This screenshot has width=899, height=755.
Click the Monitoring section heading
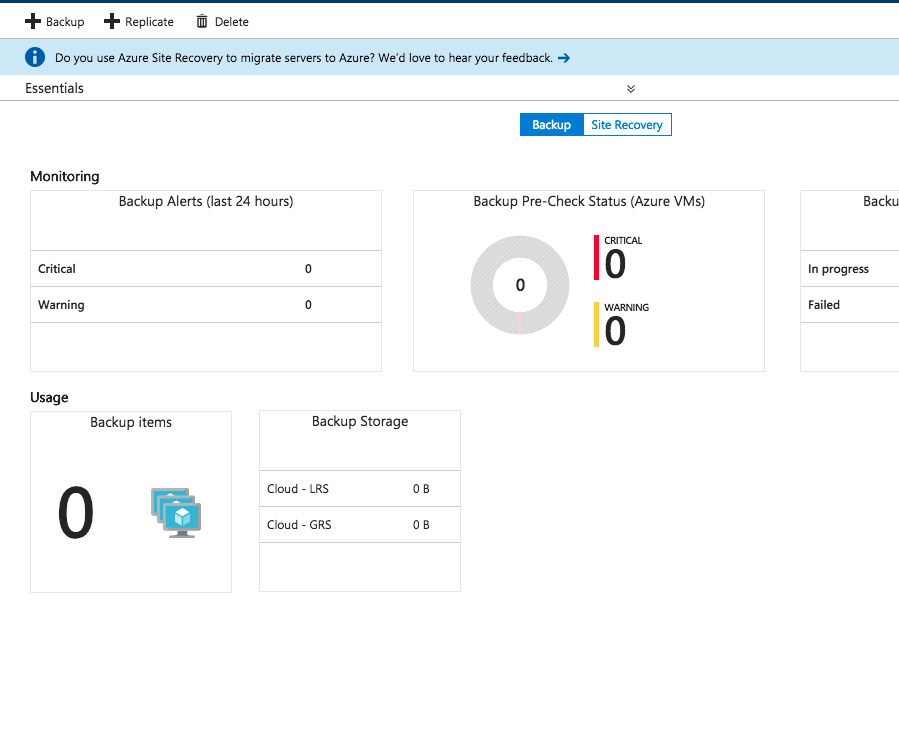pyautogui.click(x=65, y=177)
